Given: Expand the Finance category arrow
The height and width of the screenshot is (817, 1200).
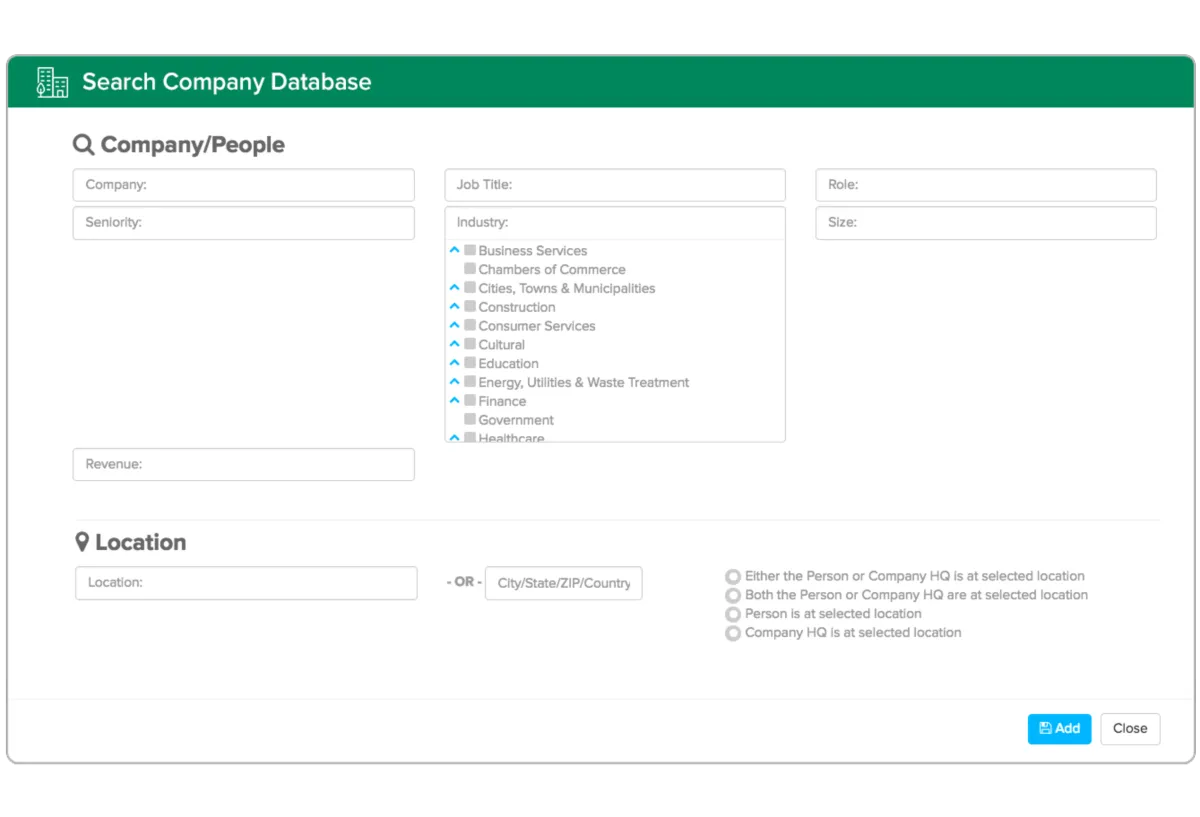Looking at the screenshot, I should pos(455,400).
